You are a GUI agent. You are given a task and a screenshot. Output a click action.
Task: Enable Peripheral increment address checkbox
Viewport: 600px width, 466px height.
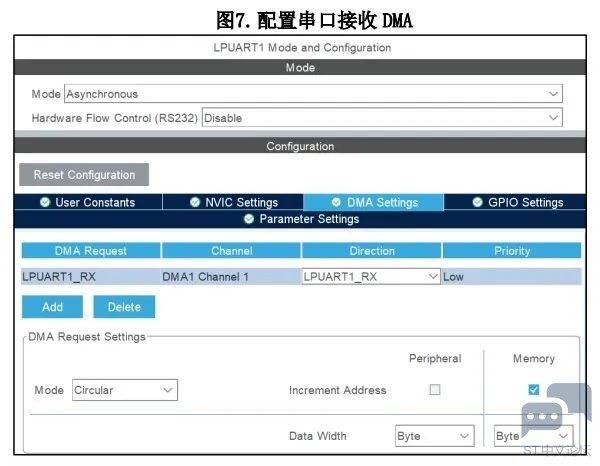coord(435,389)
